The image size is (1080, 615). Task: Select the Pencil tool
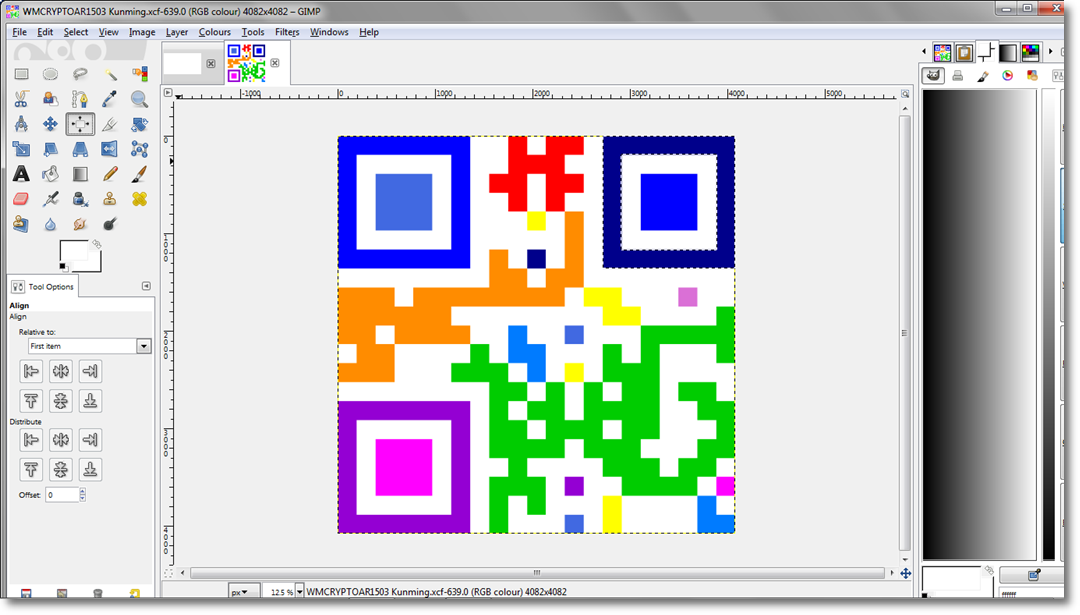[110, 174]
